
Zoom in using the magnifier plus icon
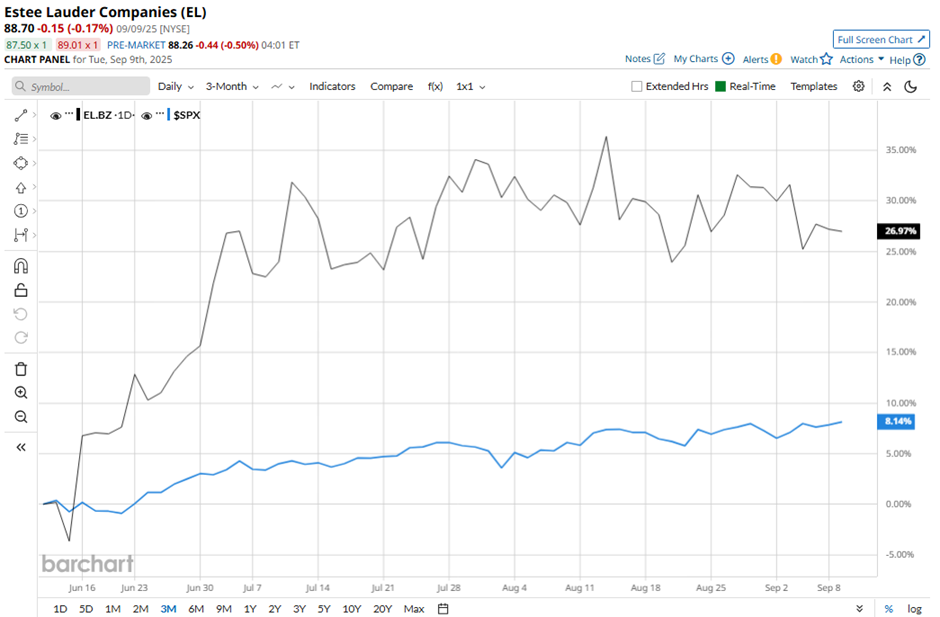[20, 393]
